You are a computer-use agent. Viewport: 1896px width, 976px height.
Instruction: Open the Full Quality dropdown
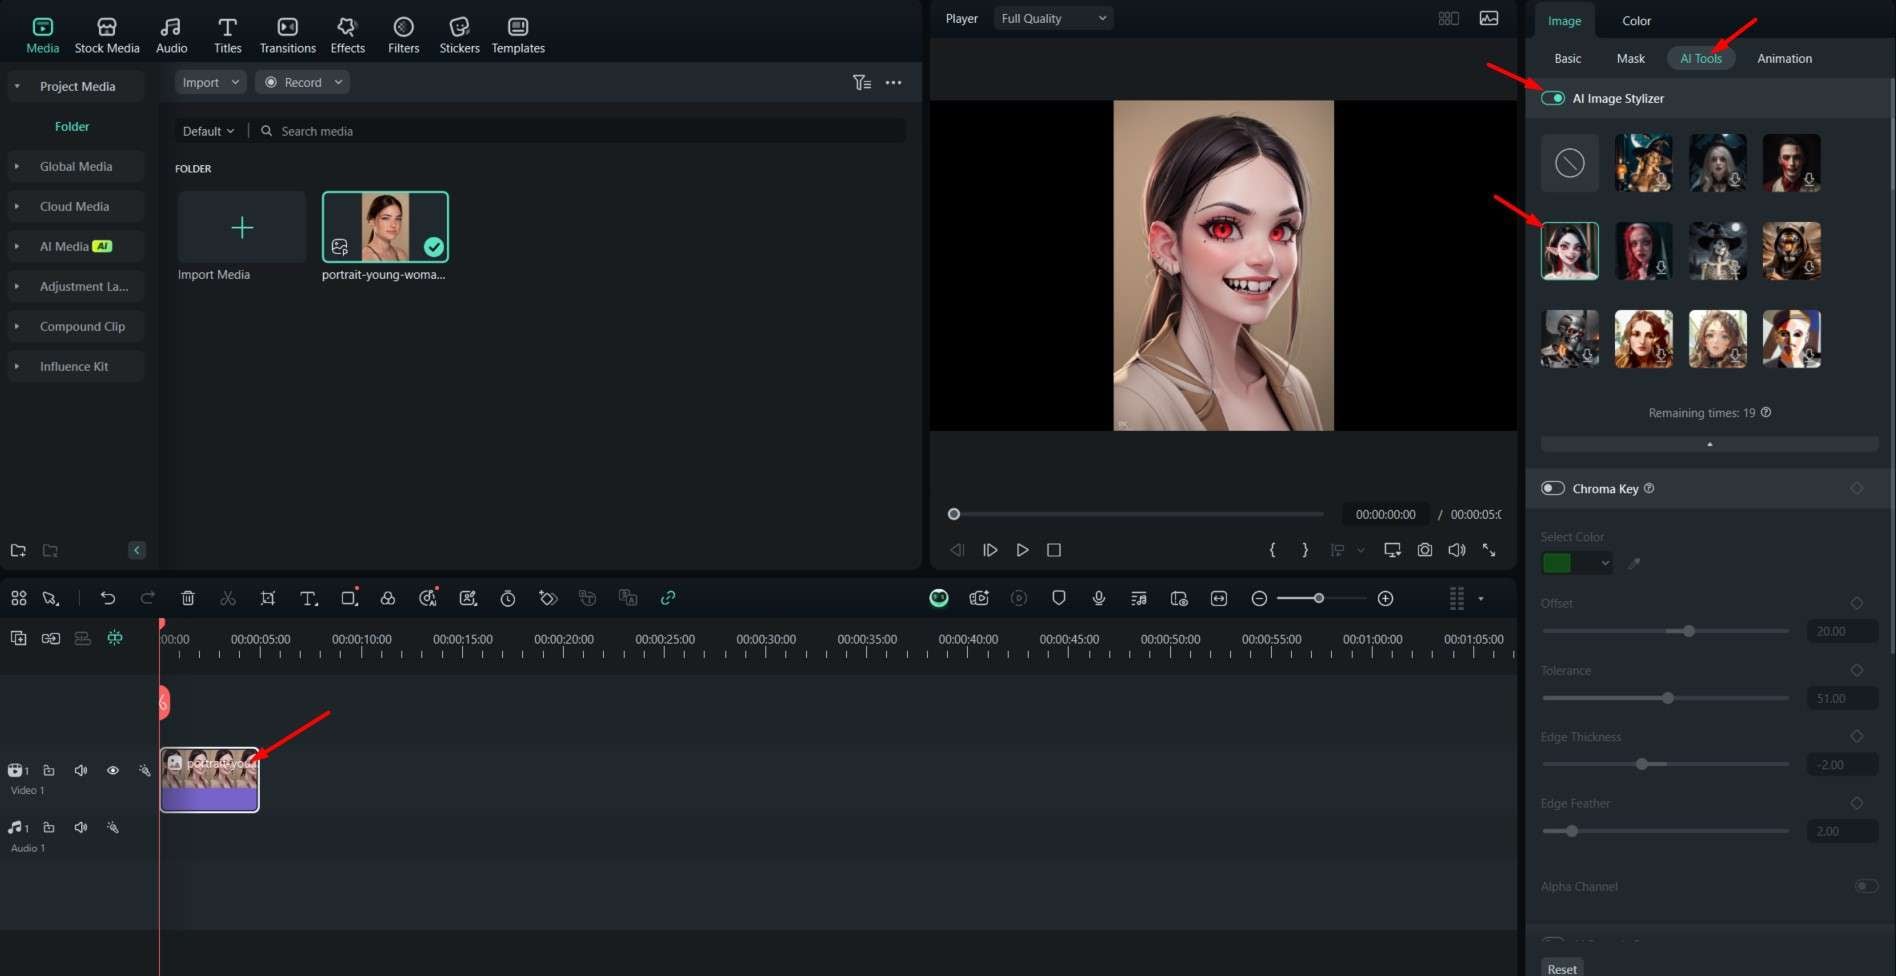point(1053,18)
